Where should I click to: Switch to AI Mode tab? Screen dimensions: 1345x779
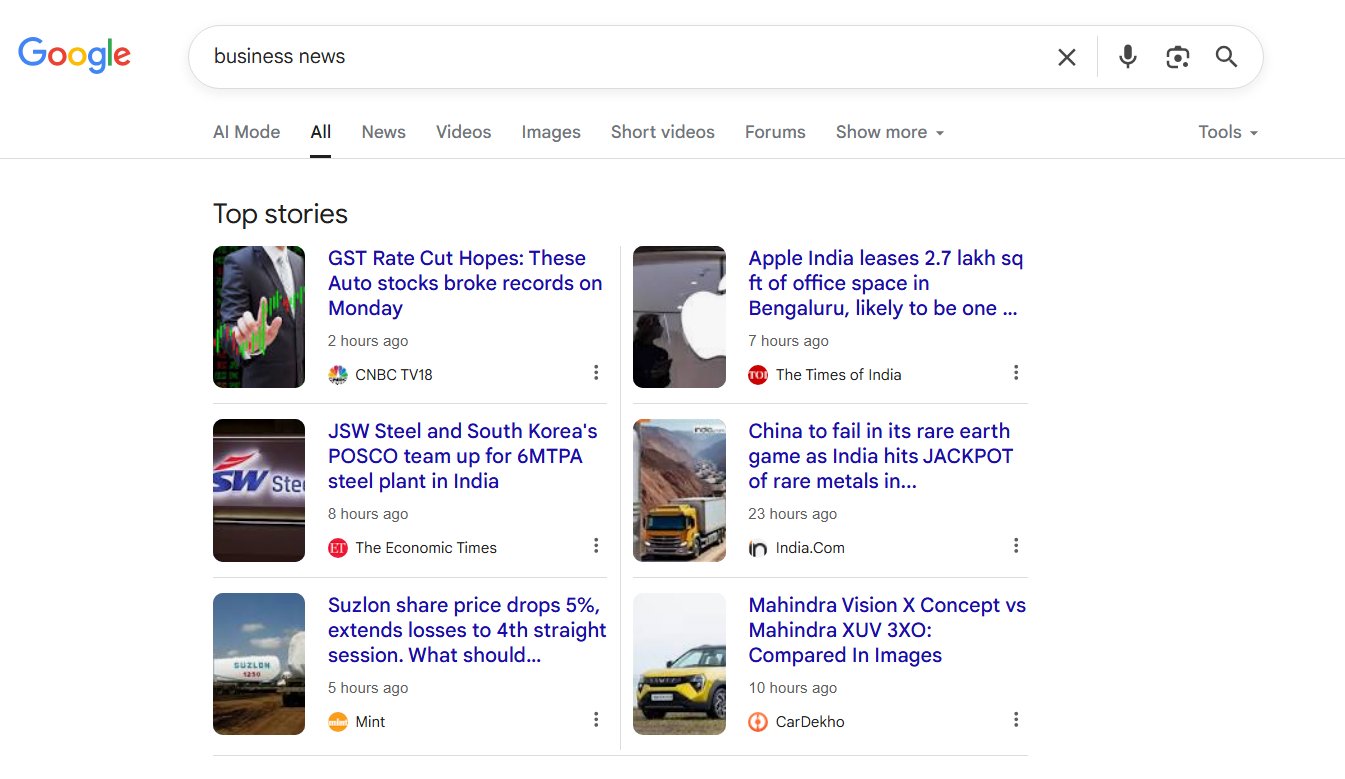pos(246,132)
